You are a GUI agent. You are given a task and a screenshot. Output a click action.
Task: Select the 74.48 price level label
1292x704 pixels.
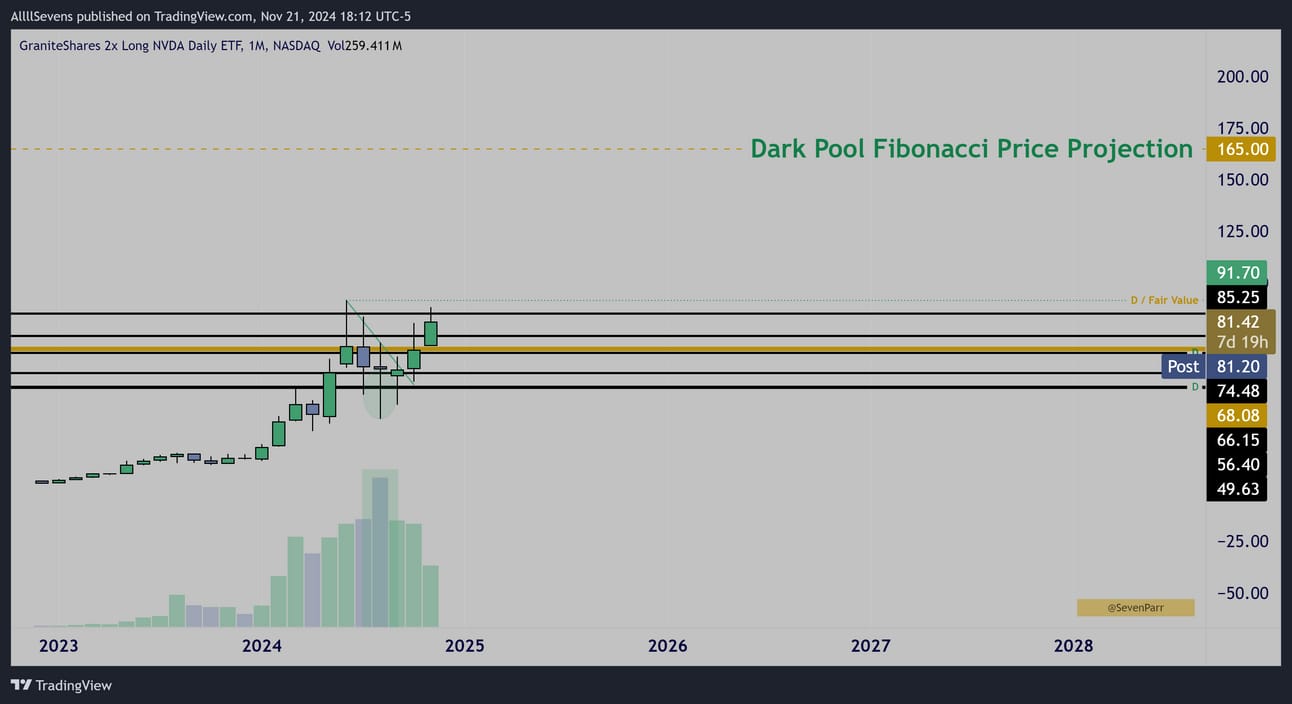tap(1236, 391)
